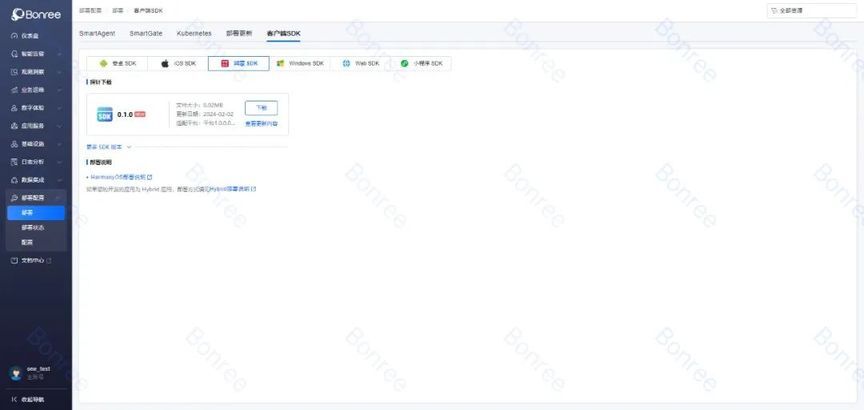Click the 部署配置 wrench icon in sidebar
The image size is (864, 410).
click(14, 198)
